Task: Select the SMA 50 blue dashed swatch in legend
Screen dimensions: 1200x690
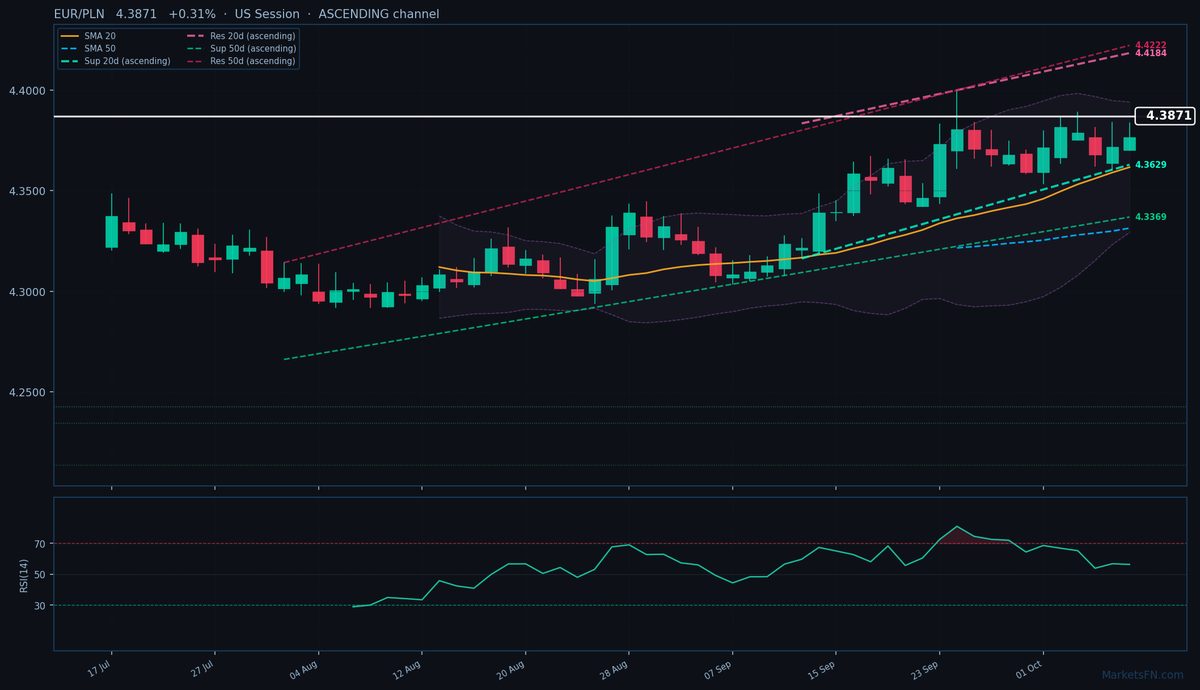Action: coord(70,48)
